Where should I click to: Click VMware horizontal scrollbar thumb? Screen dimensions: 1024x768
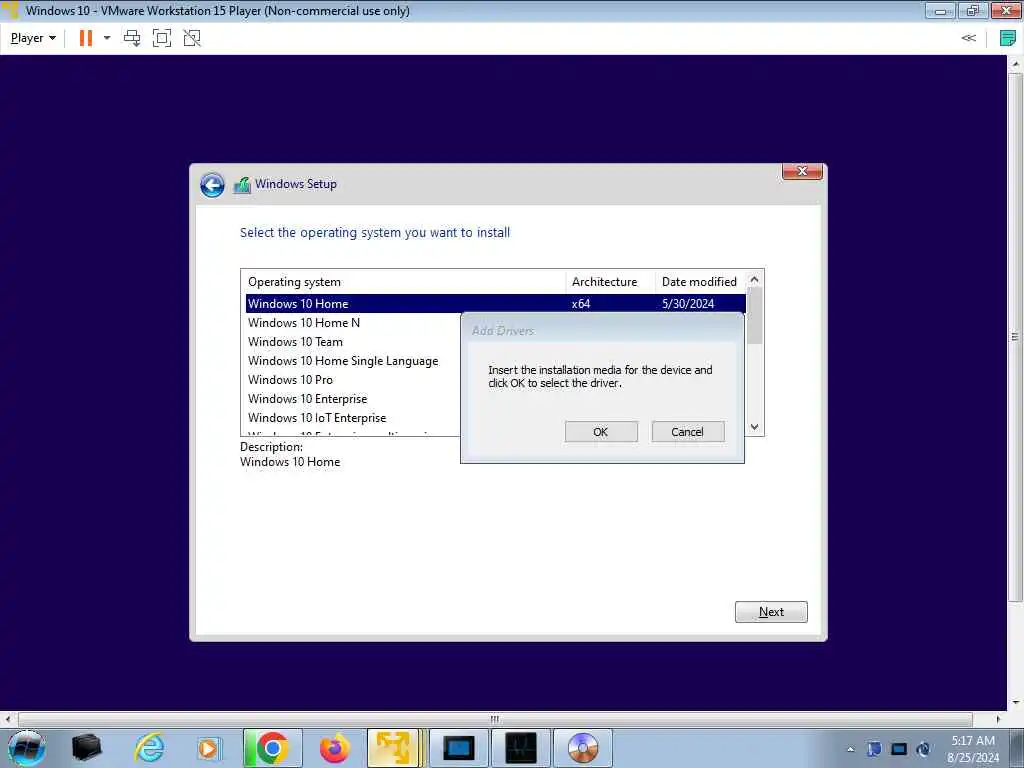[x=495, y=719]
